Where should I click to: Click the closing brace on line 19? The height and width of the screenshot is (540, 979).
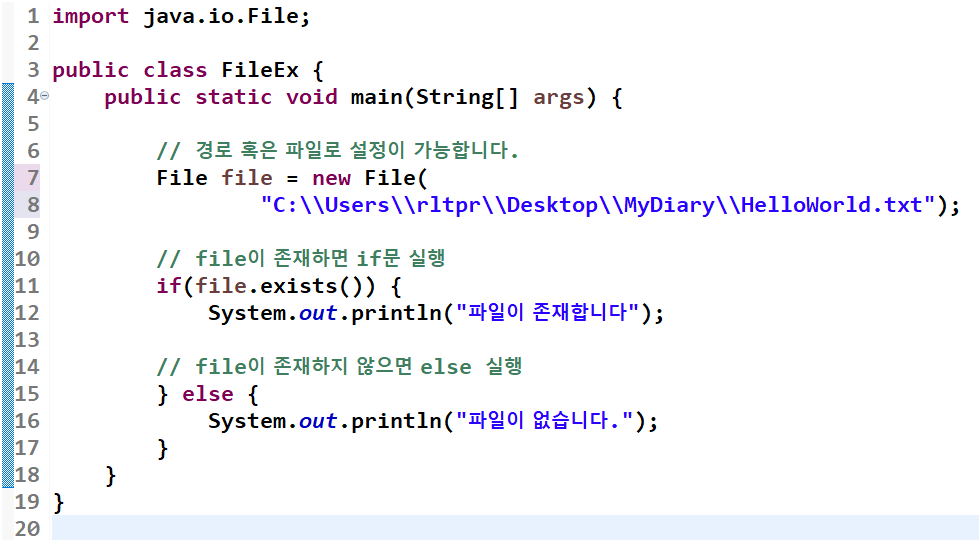click(58, 502)
